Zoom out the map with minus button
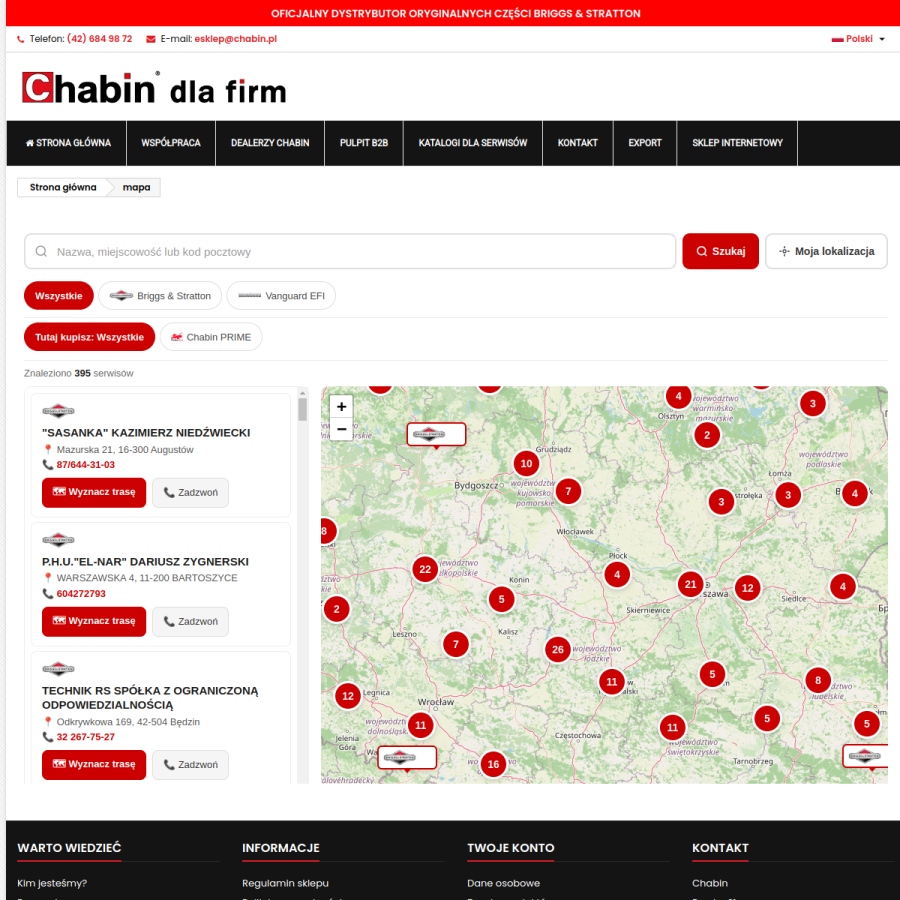 click(342, 429)
